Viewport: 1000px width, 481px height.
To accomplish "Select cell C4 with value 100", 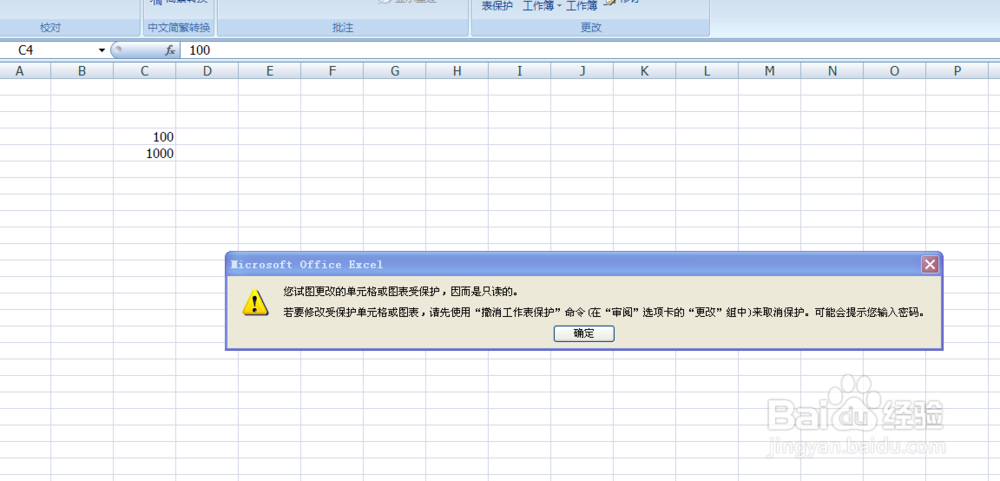I will coord(145,137).
